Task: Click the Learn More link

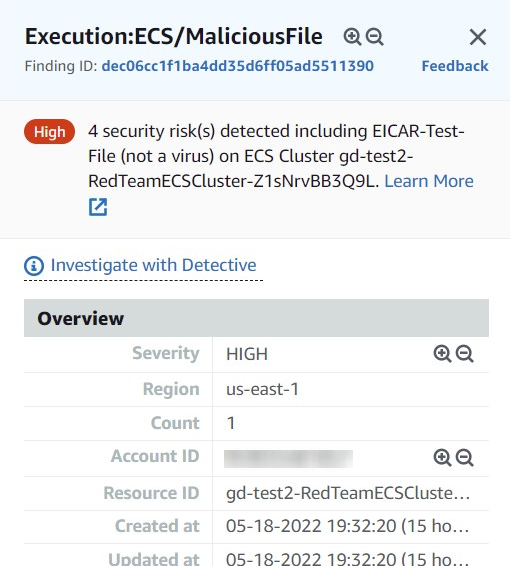Action: coord(429,181)
